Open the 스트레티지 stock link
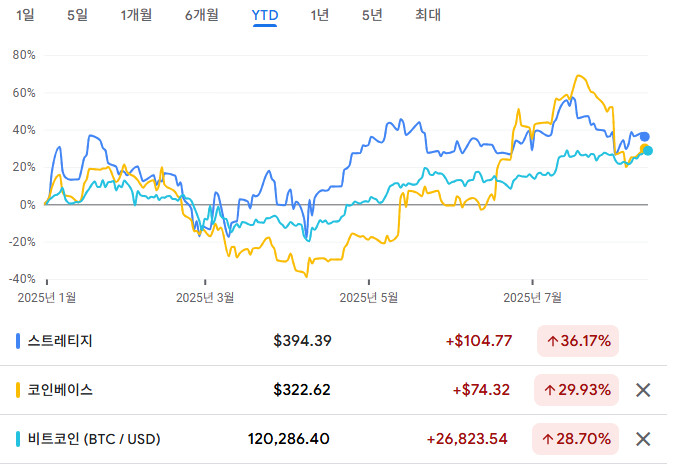The image size is (685, 466). click(61, 341)
